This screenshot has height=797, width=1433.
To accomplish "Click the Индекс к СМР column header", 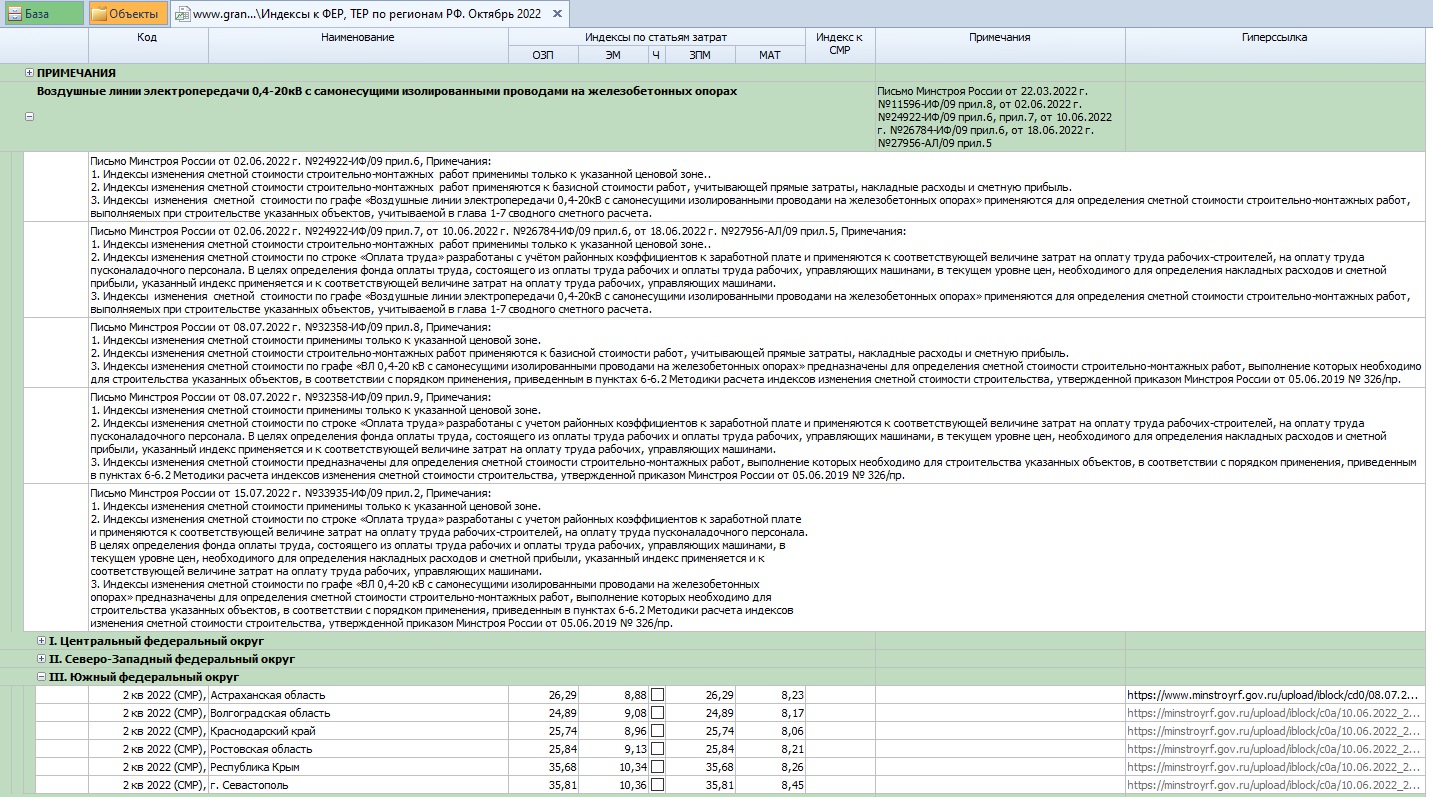I will (x=840, y=46).
